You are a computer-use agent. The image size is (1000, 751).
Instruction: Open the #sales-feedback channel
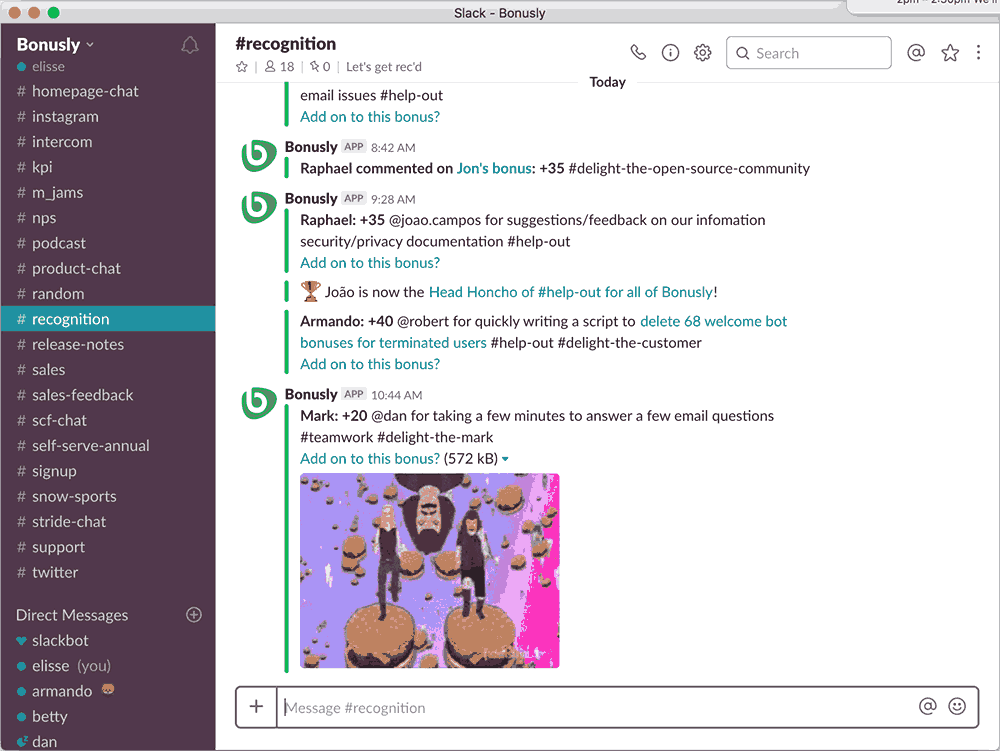tap(108, 395)
